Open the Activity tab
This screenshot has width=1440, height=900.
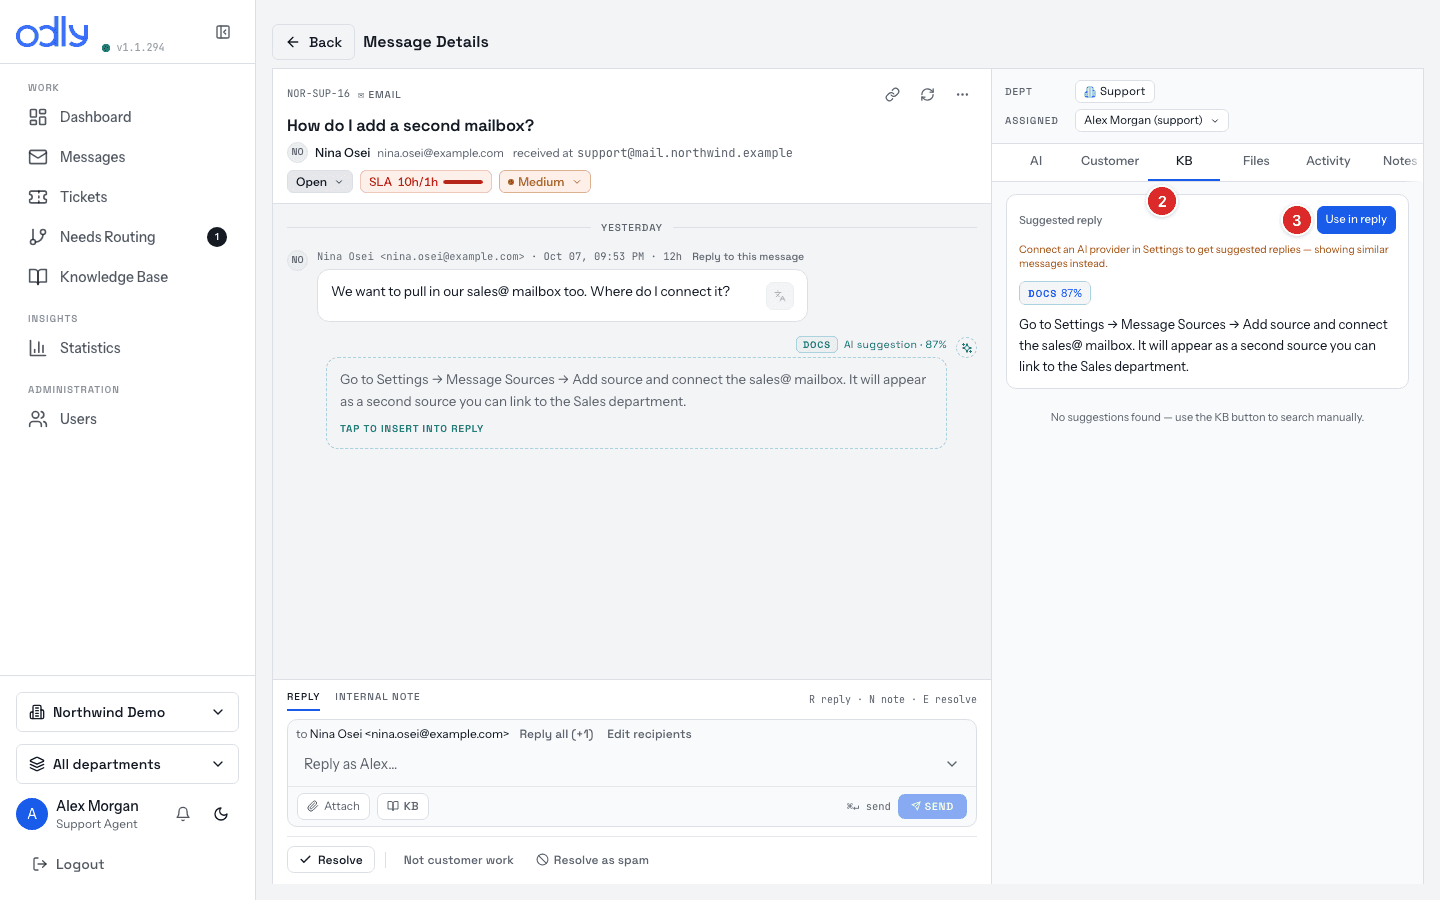click(1328, 161)
